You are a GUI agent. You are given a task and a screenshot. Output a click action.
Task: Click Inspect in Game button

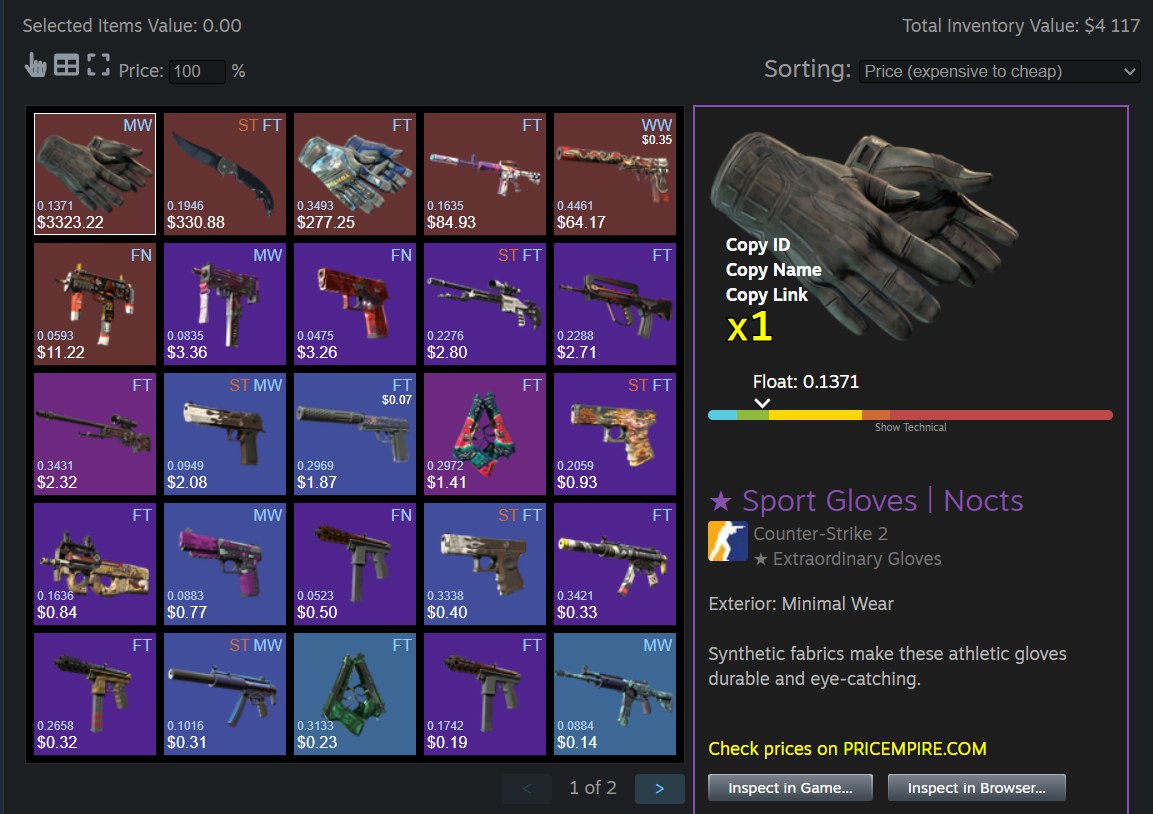pos(790,788)
